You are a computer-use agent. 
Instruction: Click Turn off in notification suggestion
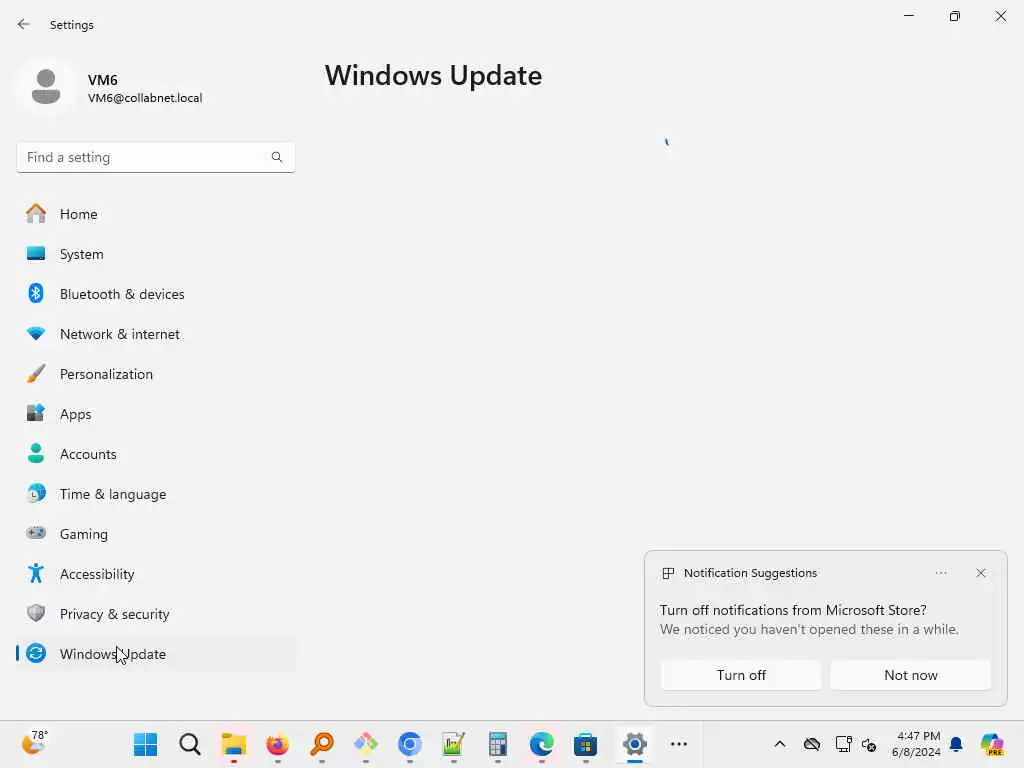click(x=741, y=675)
